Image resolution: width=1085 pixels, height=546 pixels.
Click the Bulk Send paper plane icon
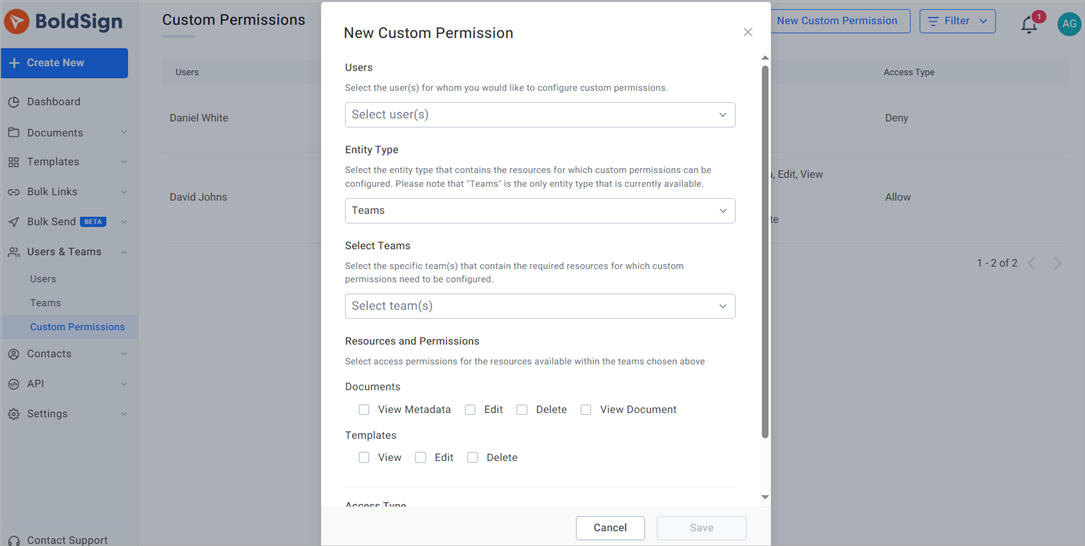(x=14, y=222)
